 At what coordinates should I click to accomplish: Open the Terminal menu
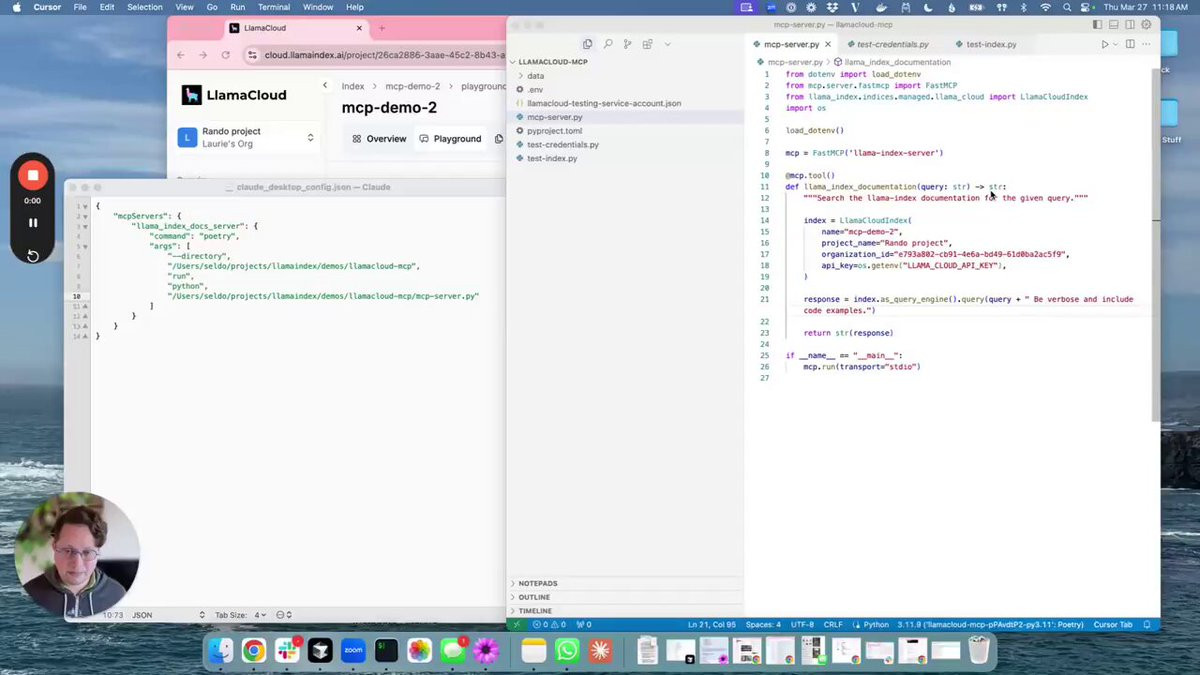[x=274, y=7]
